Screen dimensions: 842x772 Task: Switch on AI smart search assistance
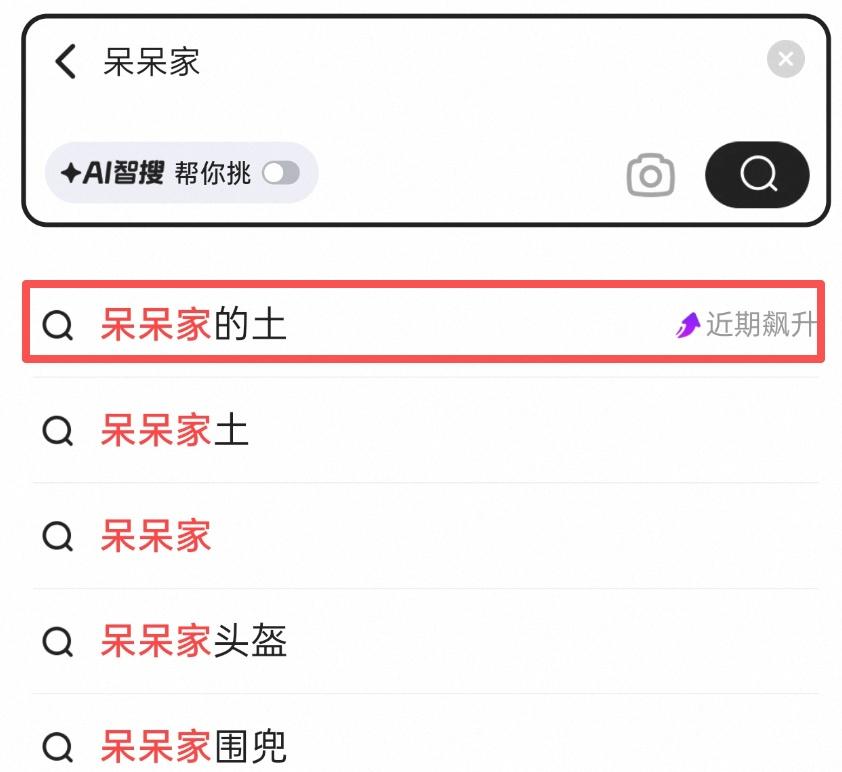coord(283,174)
